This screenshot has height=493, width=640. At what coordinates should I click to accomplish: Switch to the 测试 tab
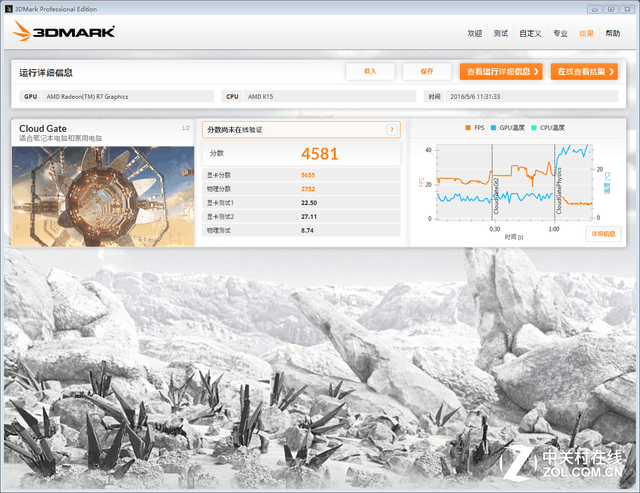click(x=500, y=33)
